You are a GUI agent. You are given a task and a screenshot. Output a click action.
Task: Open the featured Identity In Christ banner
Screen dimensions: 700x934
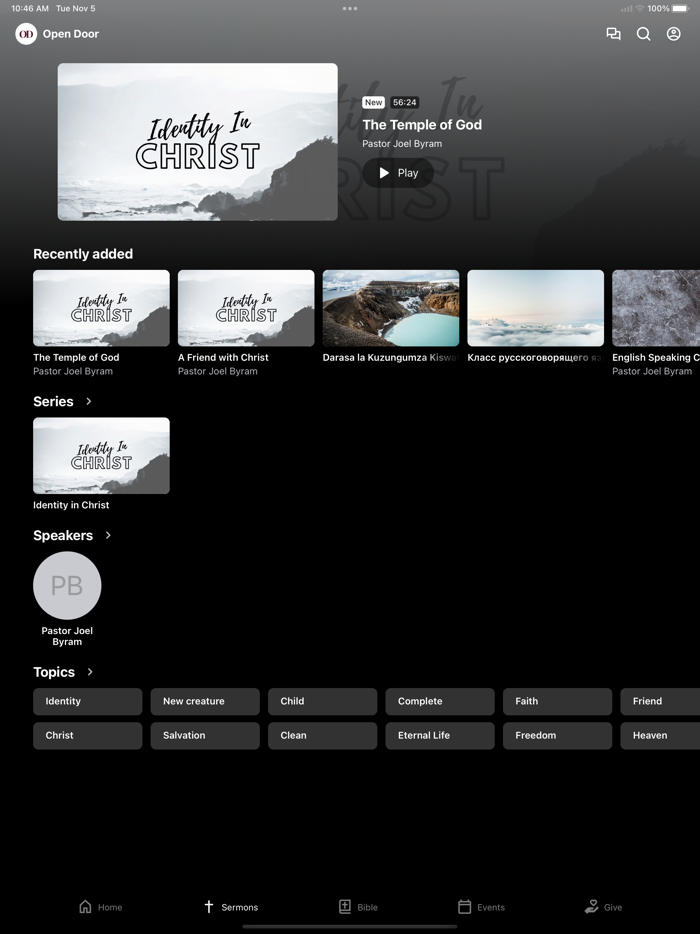point(198,142)
